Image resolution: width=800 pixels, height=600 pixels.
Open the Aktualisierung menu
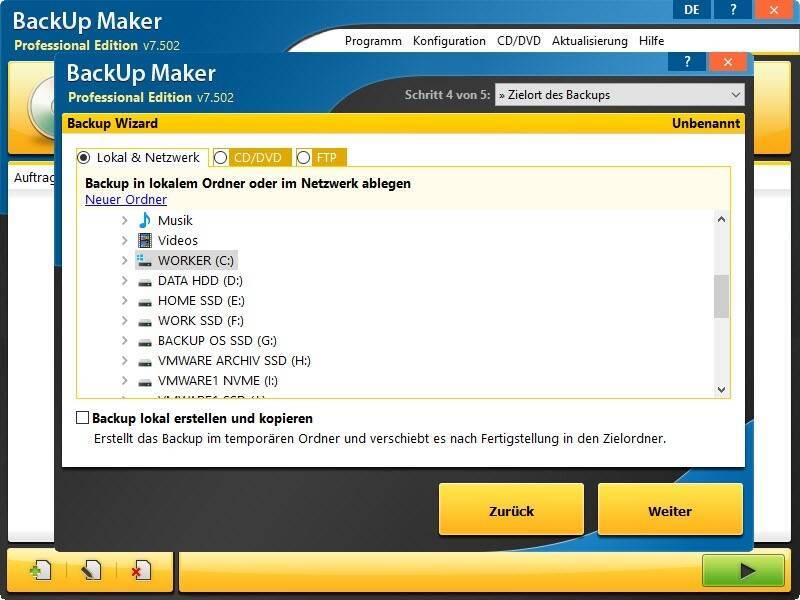click(x=589, y=41)
